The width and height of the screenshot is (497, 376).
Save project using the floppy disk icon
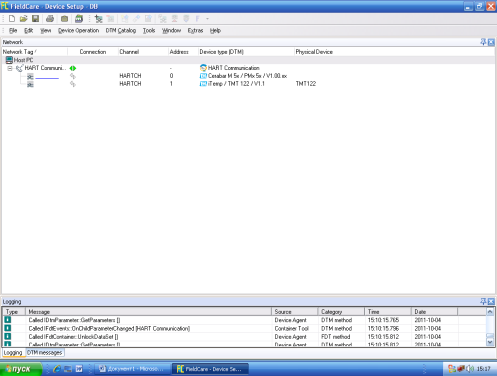(x=35, y=19)
